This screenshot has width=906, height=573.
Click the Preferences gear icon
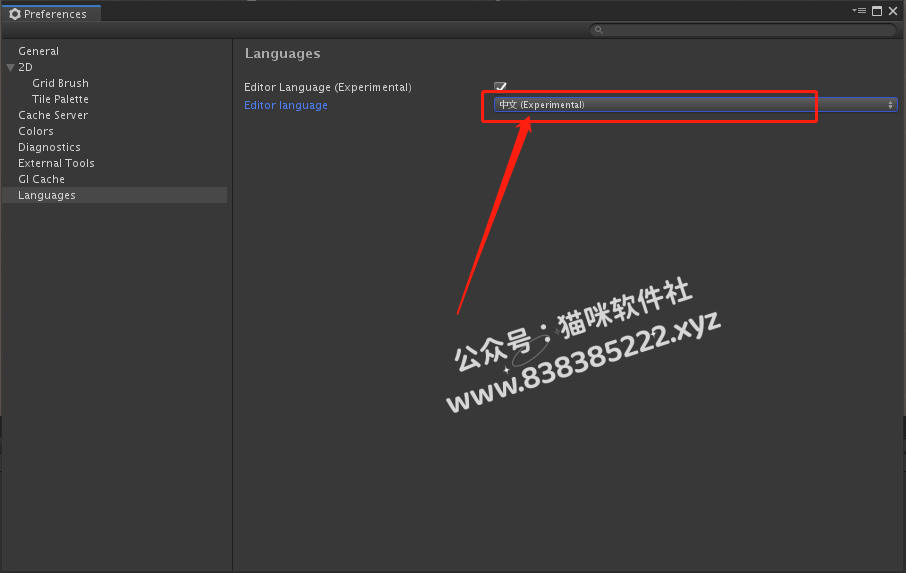click(x=15, y=14)
